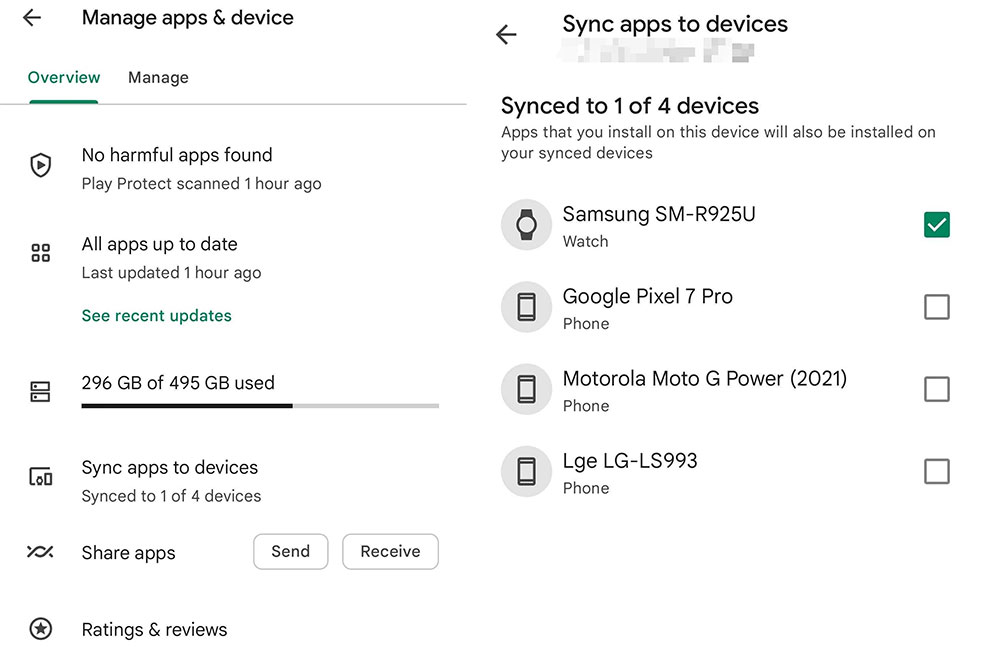Tap the storage usage icon
This screenshot has width=1000, height=652.
pyautogui.click(x=40, y=392)
